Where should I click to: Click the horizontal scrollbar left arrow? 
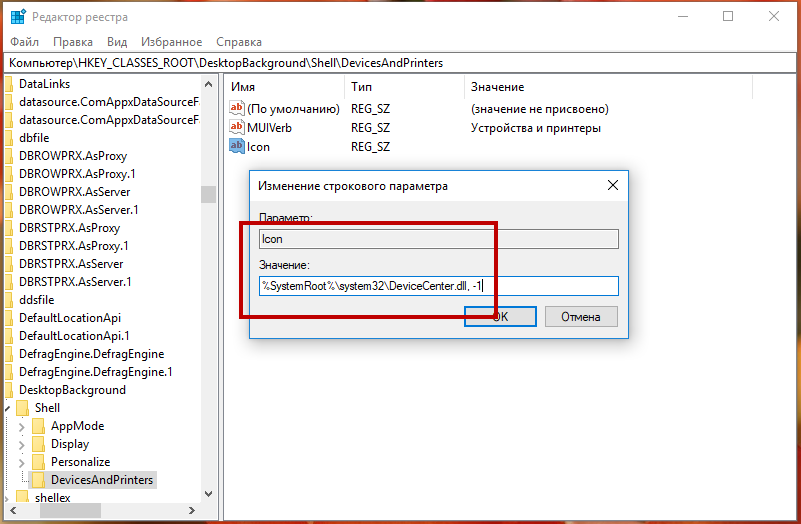(x=13, y=510)
